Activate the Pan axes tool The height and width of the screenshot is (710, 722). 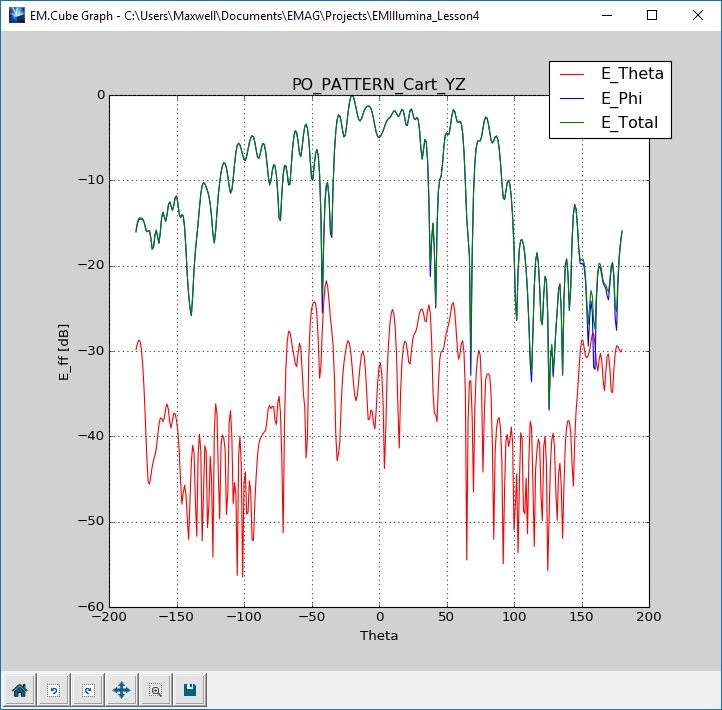point(122,689)
